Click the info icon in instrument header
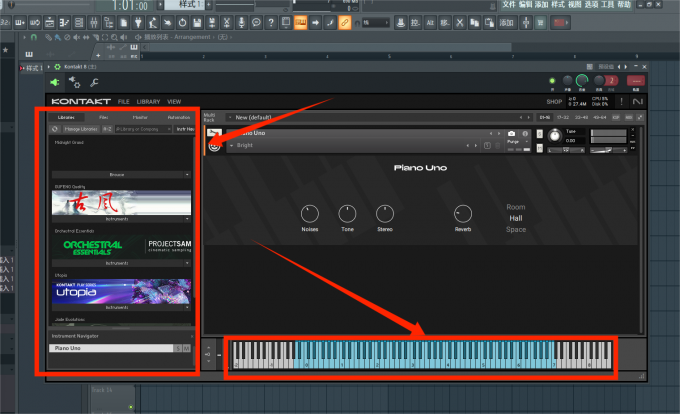 (525, 134)
